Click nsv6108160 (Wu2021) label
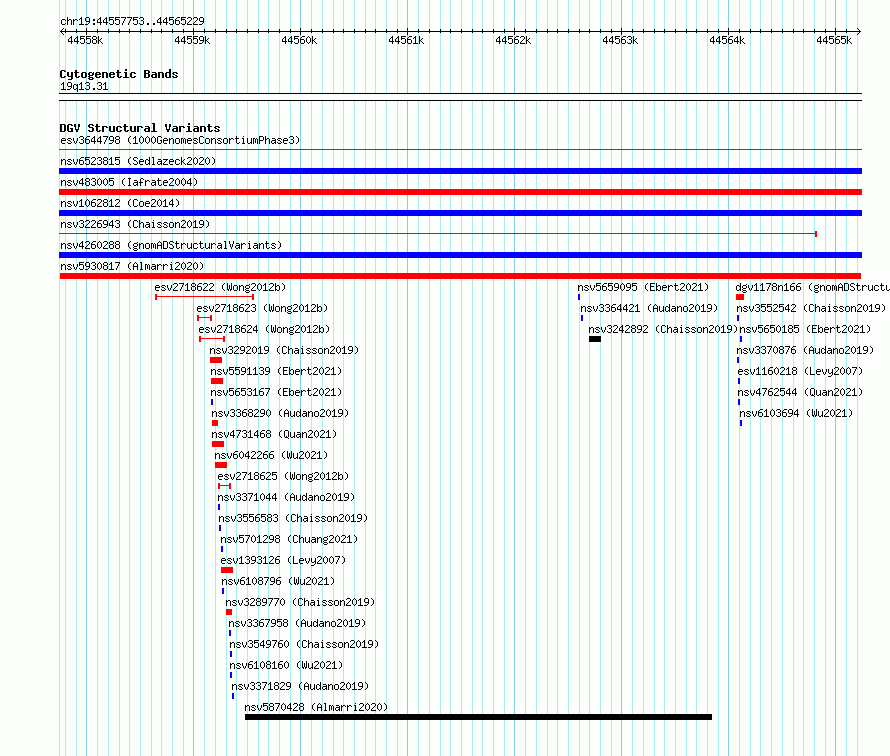890x756 pixels. click(x=286, y=665)
